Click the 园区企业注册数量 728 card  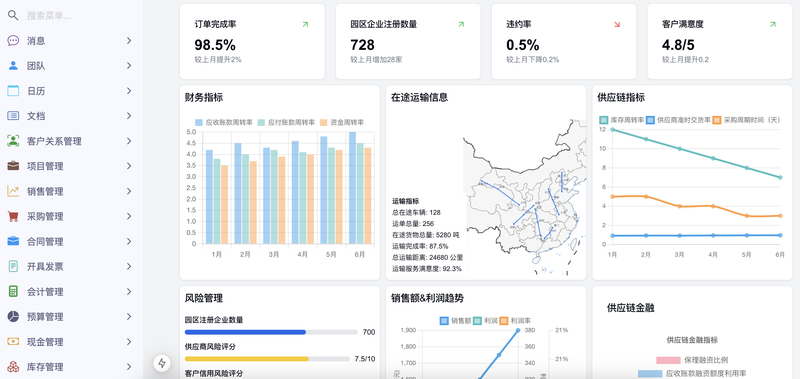point(408,41)
